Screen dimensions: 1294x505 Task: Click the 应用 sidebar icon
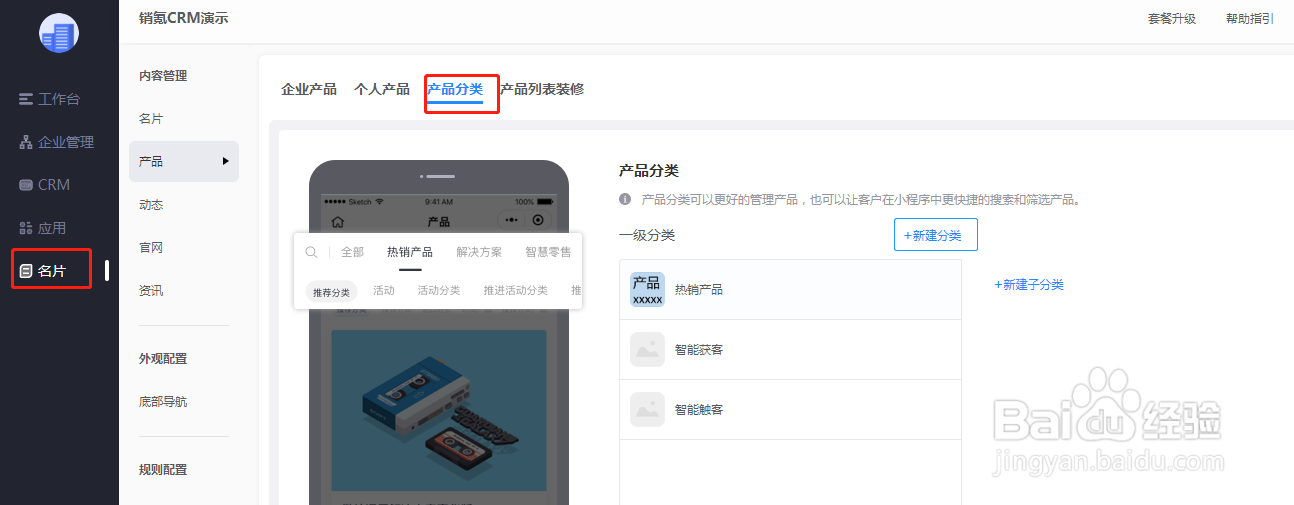click(x=26, y=228)
